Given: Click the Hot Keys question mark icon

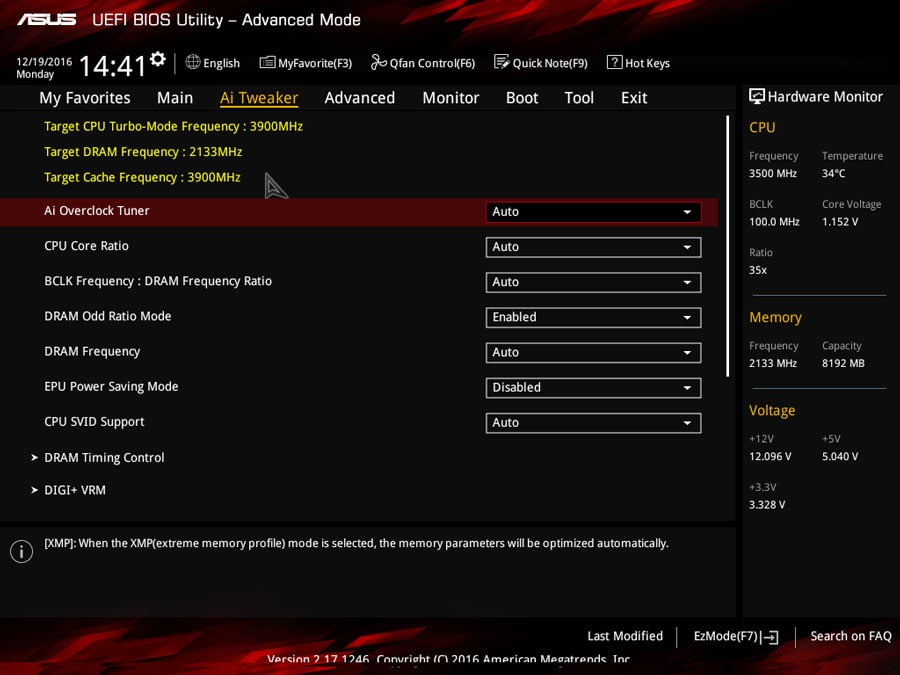Looking at the screenshot, I should coord(614,62).
